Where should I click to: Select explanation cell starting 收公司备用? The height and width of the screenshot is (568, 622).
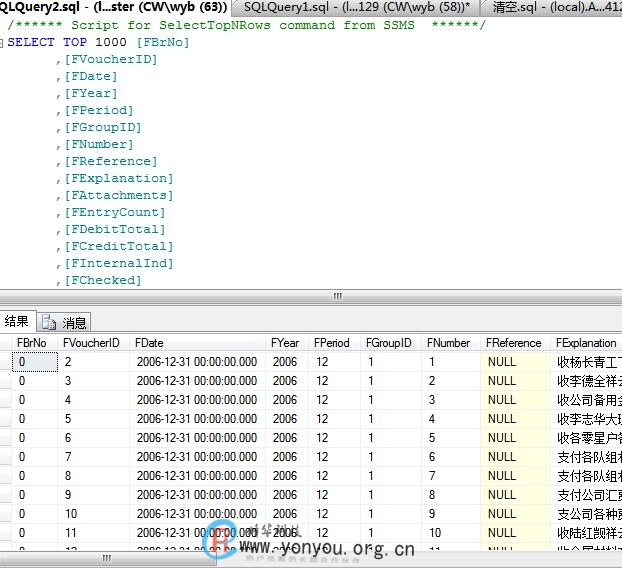586,400
